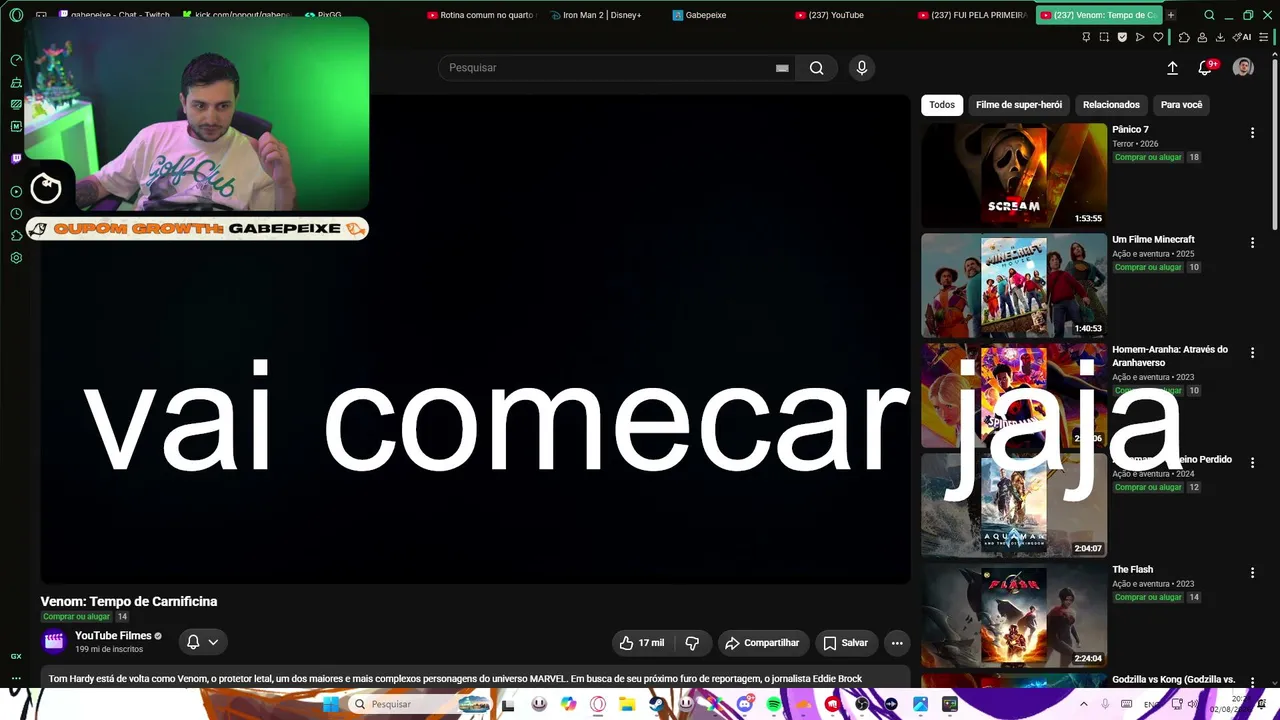Viewport: 1280px width, 720px height.
Task: Dislike the Venom video
Action: tap(692, 643)
